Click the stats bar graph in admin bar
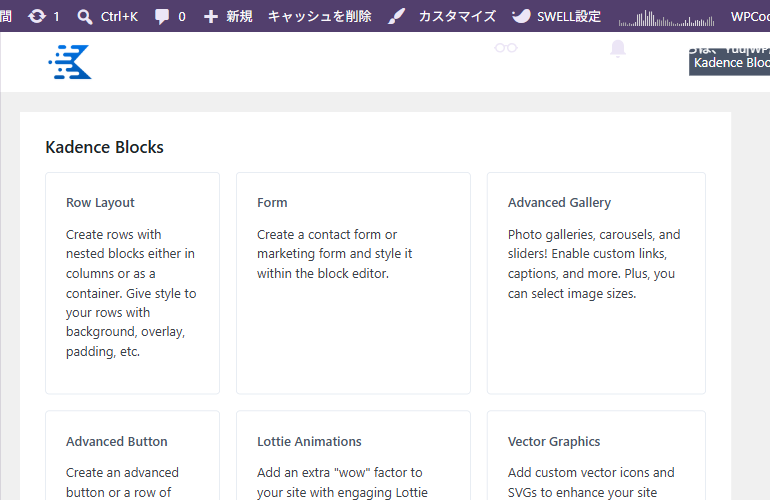Viewport: 770px width, 500px height. [x=666, y=18]
